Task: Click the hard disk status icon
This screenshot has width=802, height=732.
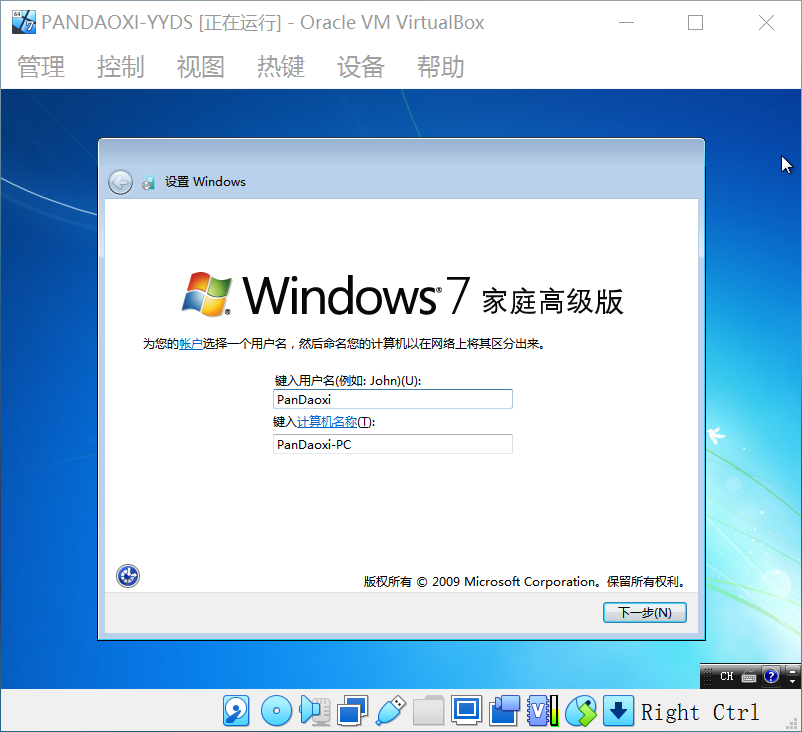Action: point(236,711)
